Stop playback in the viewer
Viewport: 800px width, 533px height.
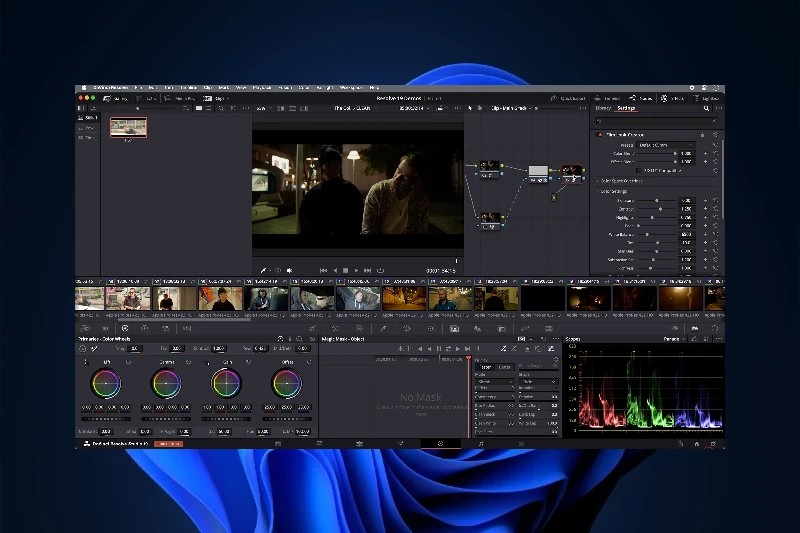345,270
